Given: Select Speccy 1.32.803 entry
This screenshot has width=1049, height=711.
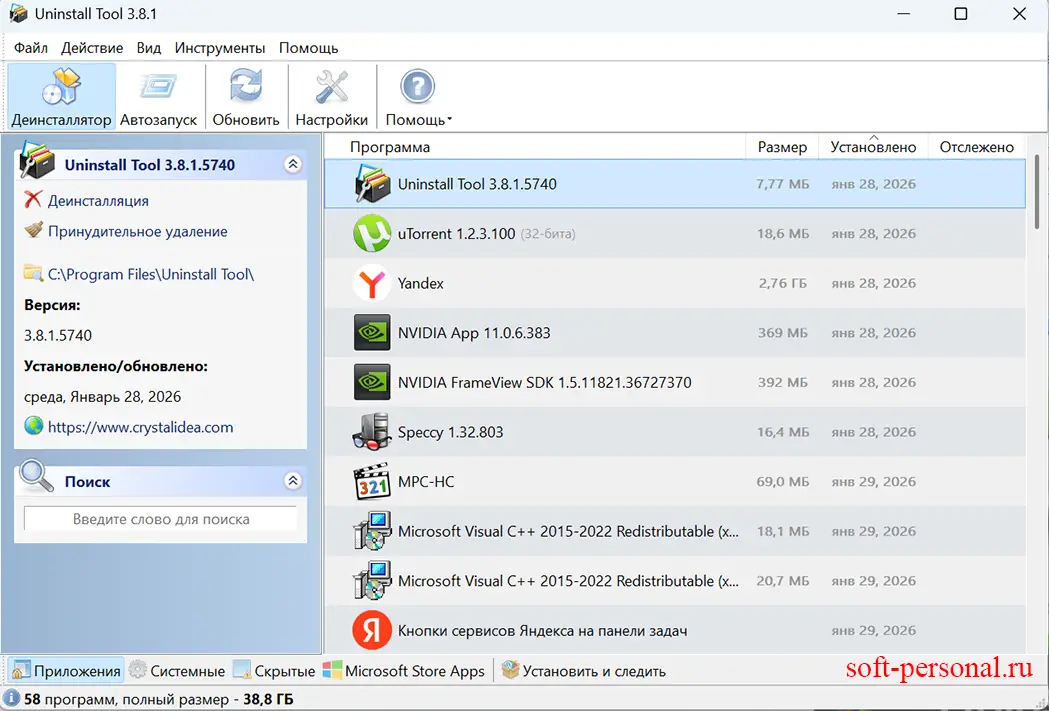Looking at the screenshot, I should (x=451, y=432).
